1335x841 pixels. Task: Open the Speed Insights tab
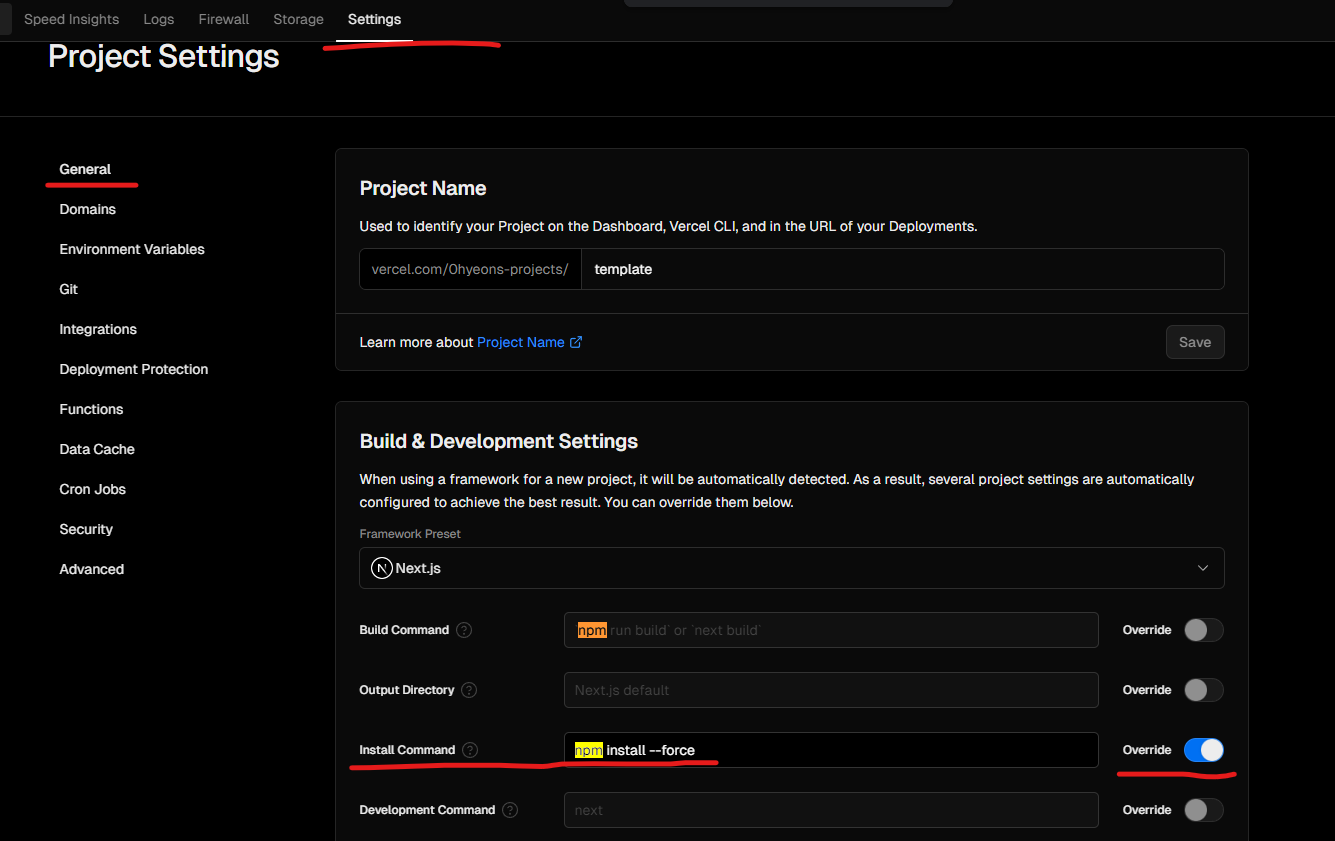pyautogui.click(x=71, y=19)
